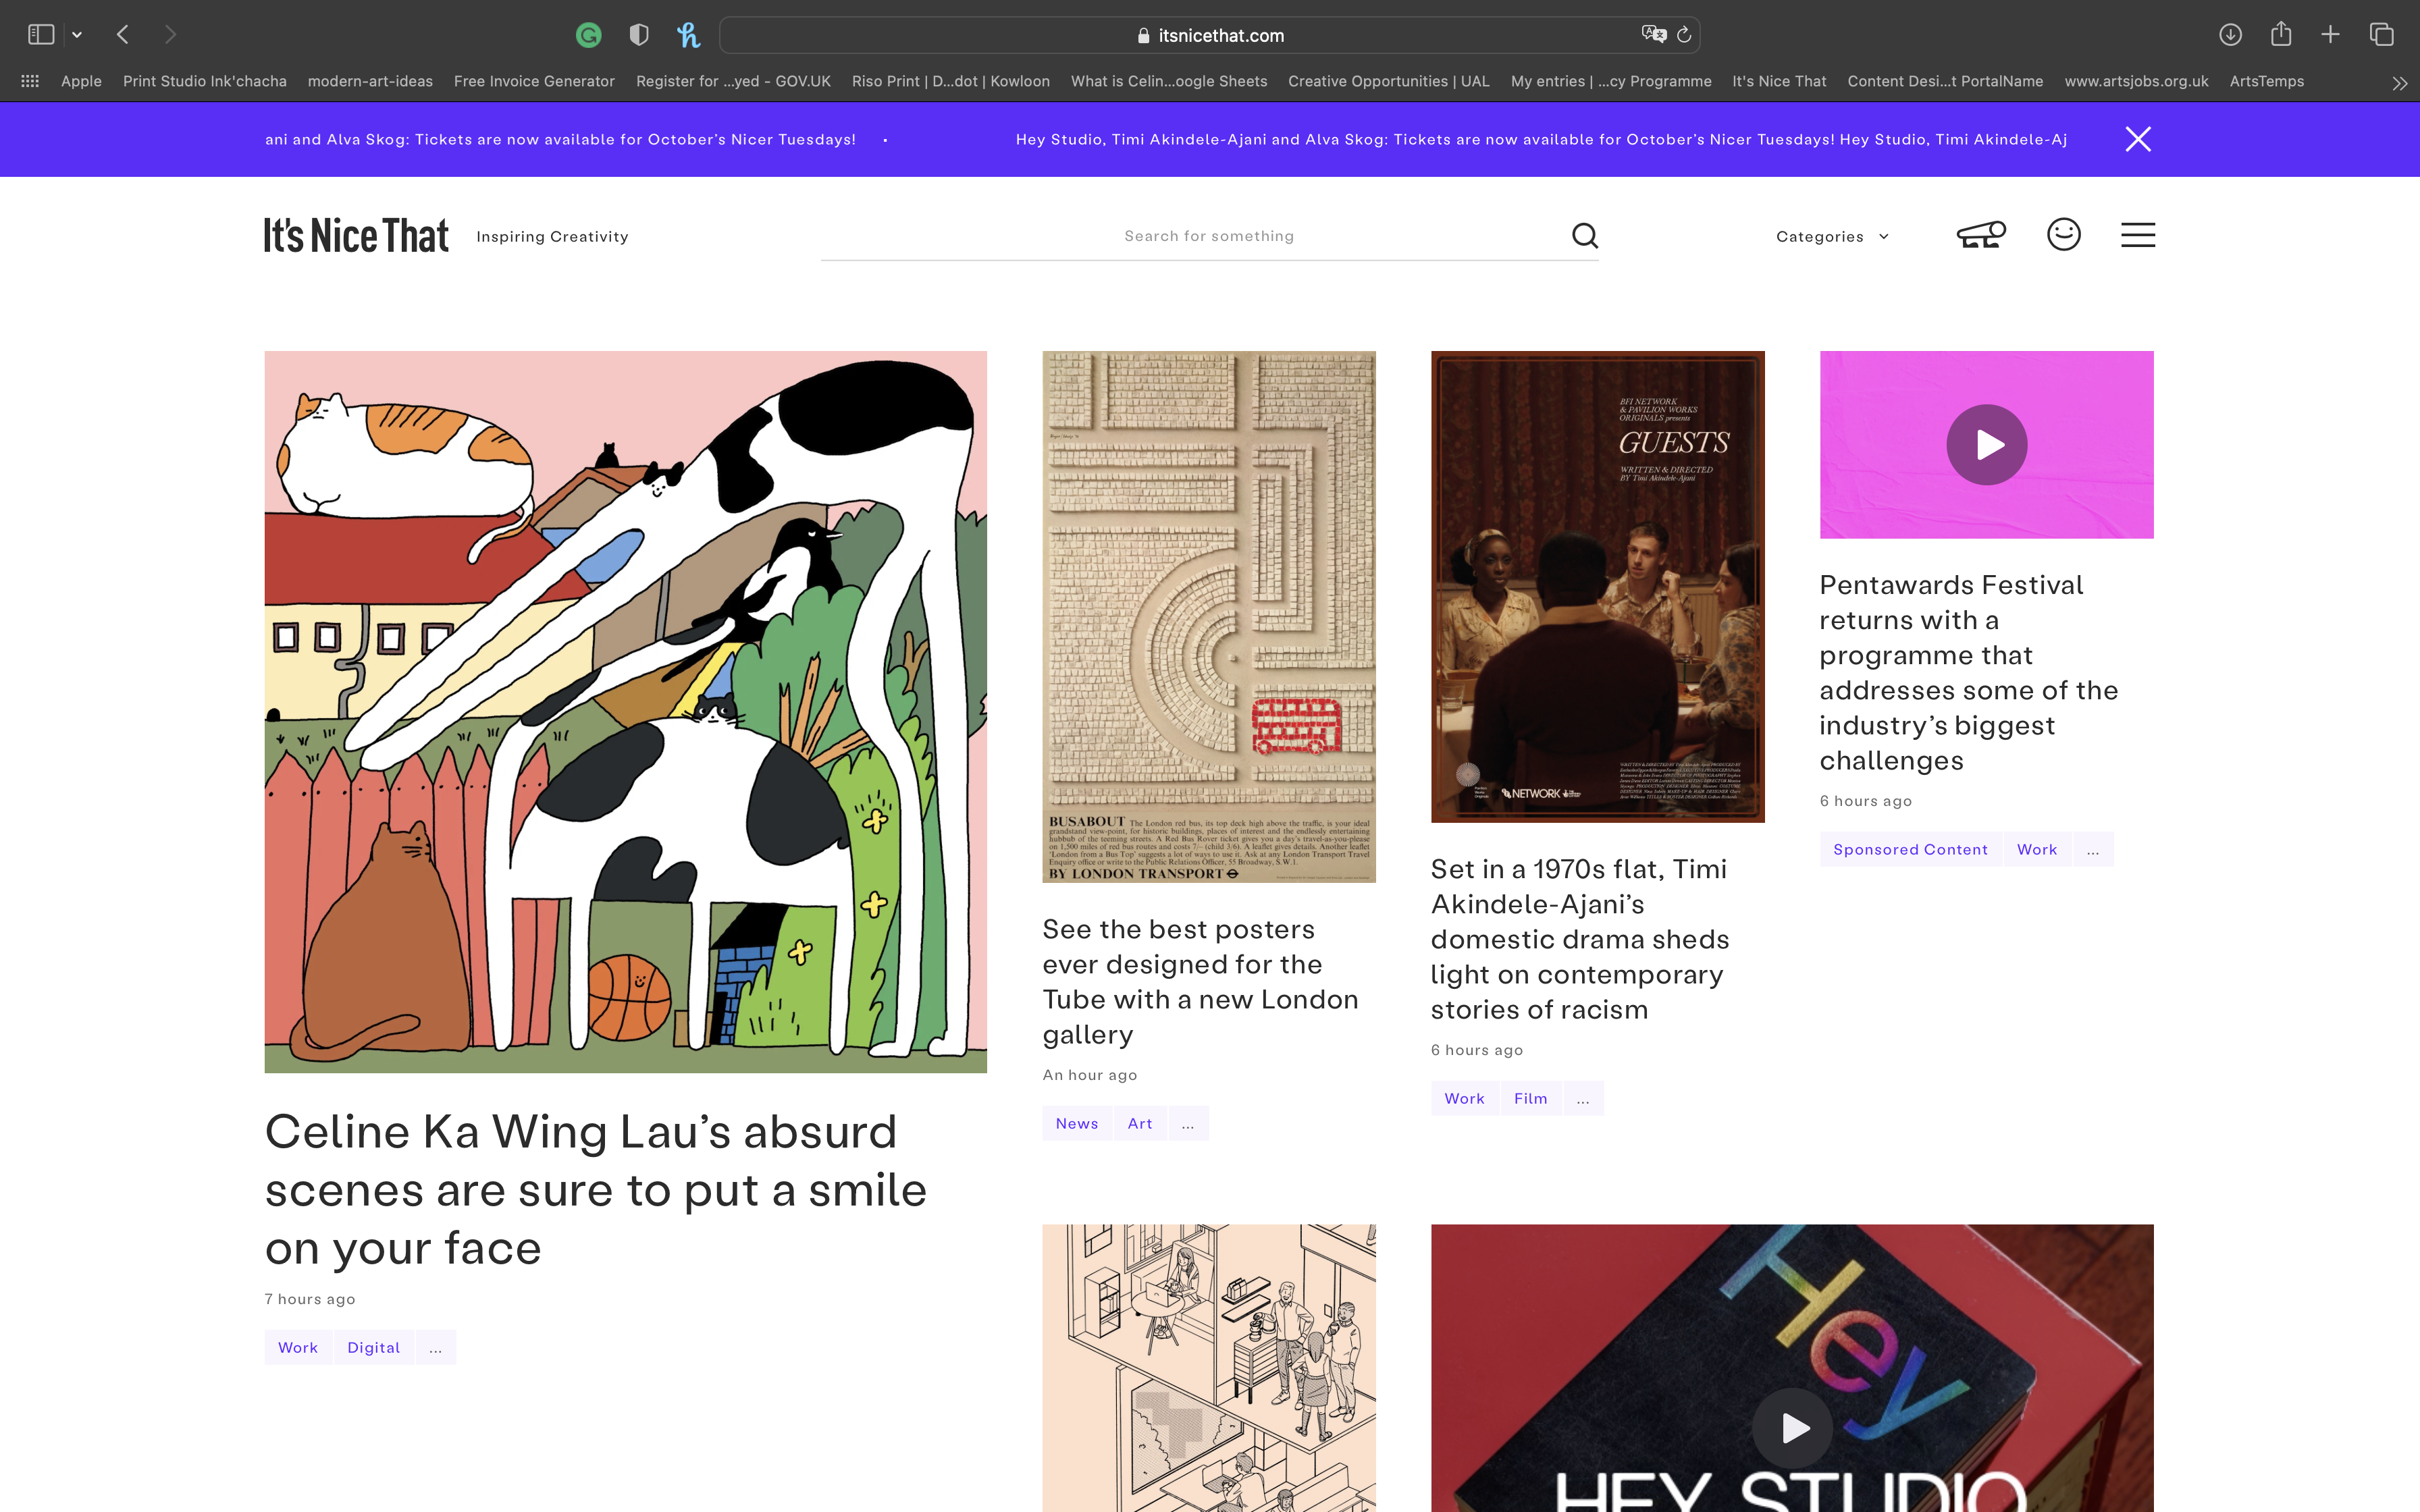Click the search magnifier icon
Viewport: 2420px width, 1512px height.
click(1584, 236)
